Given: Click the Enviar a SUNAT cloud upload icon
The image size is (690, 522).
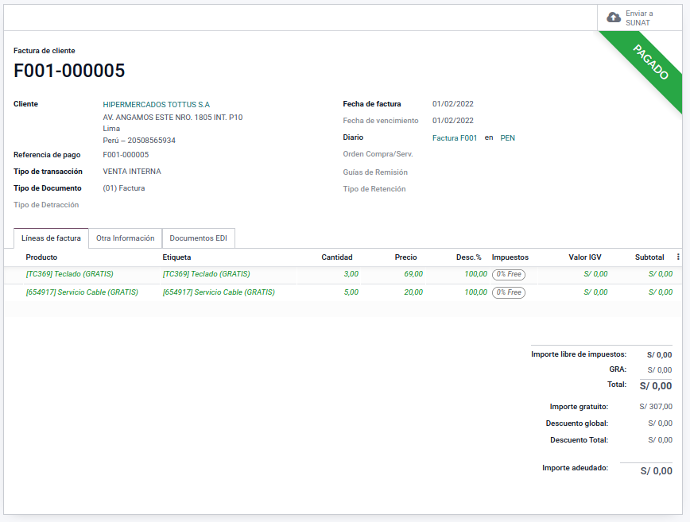Looking at the screenshot, I should [x=614, y=17].
